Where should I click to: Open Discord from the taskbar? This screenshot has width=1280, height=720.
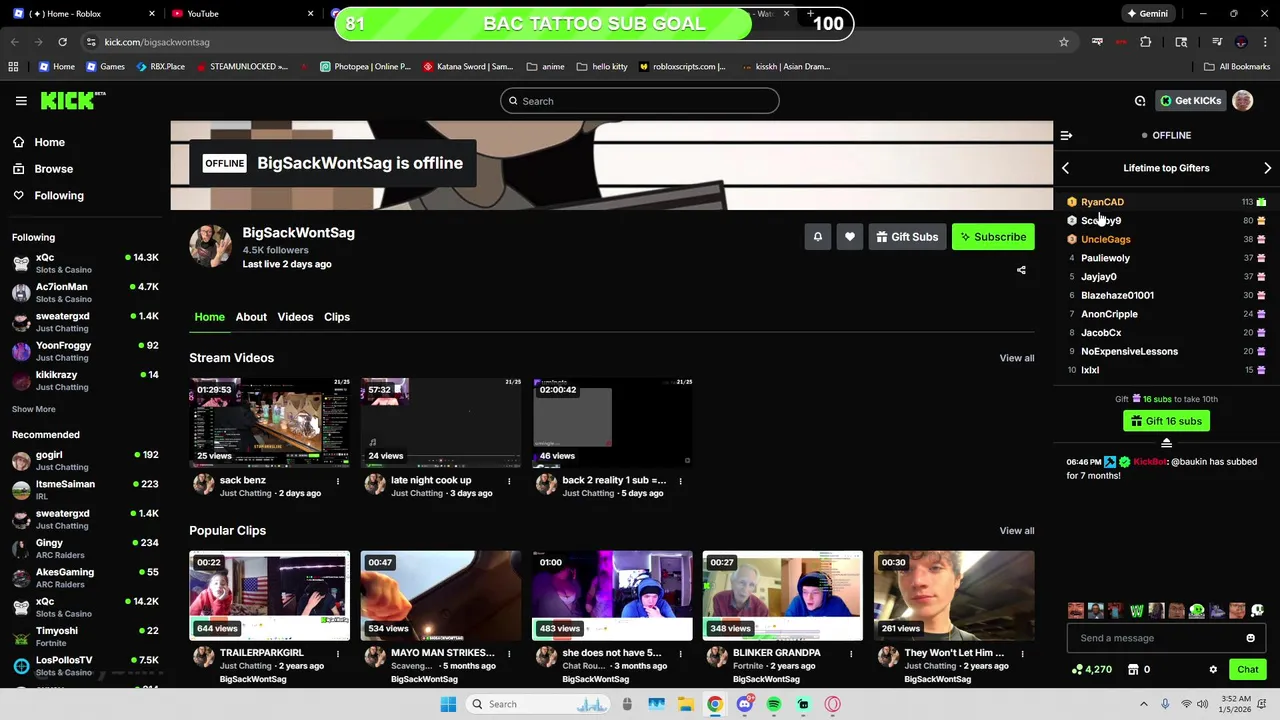click(744, 704)
